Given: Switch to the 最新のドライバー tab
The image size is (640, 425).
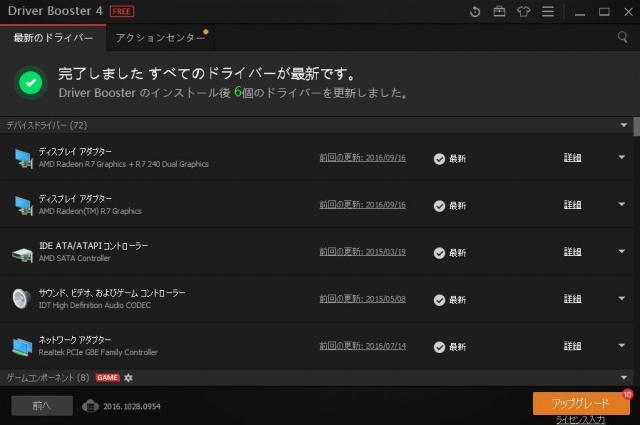Looking at the screenshot, I should tap(53, 38).
